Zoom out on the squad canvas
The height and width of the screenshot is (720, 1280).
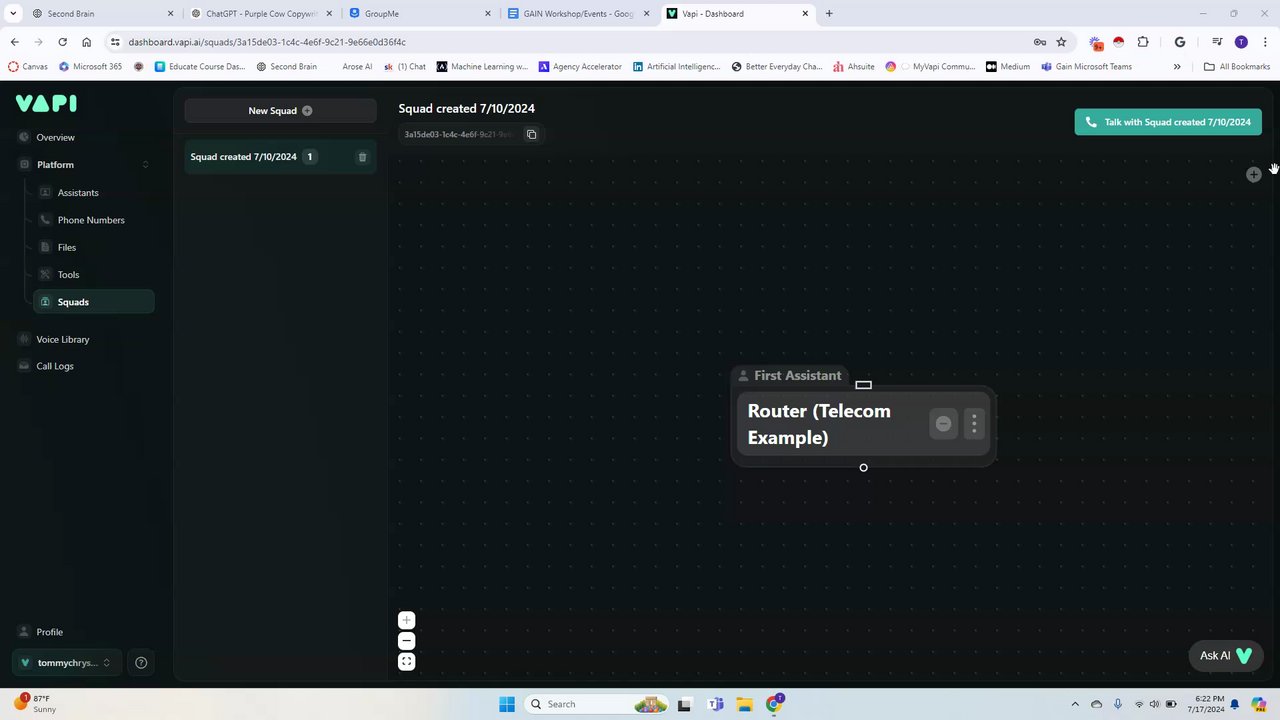click(406, 641)
